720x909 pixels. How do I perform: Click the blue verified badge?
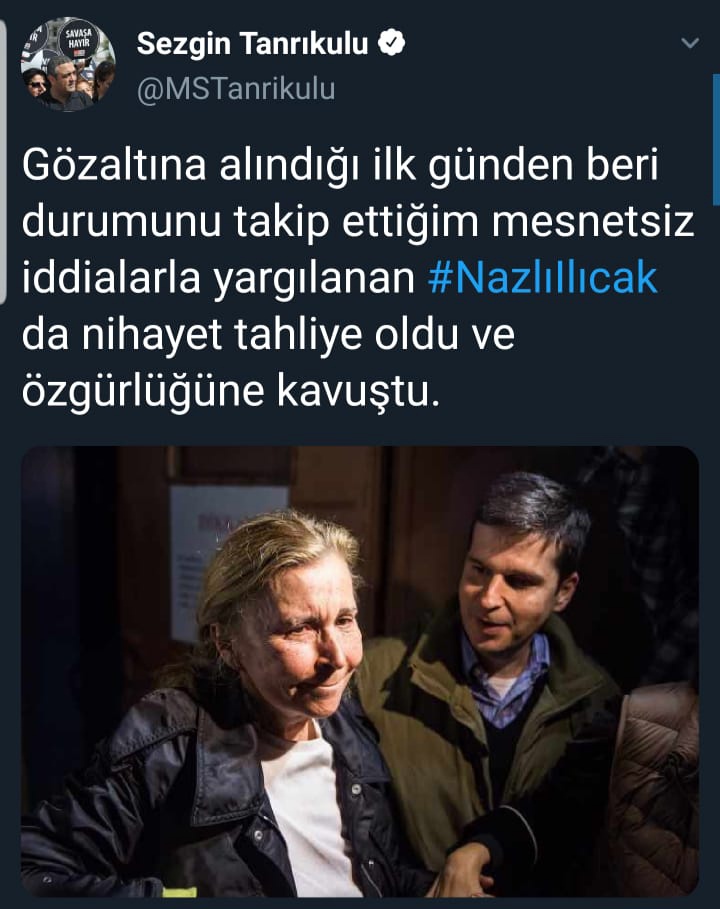391,43
